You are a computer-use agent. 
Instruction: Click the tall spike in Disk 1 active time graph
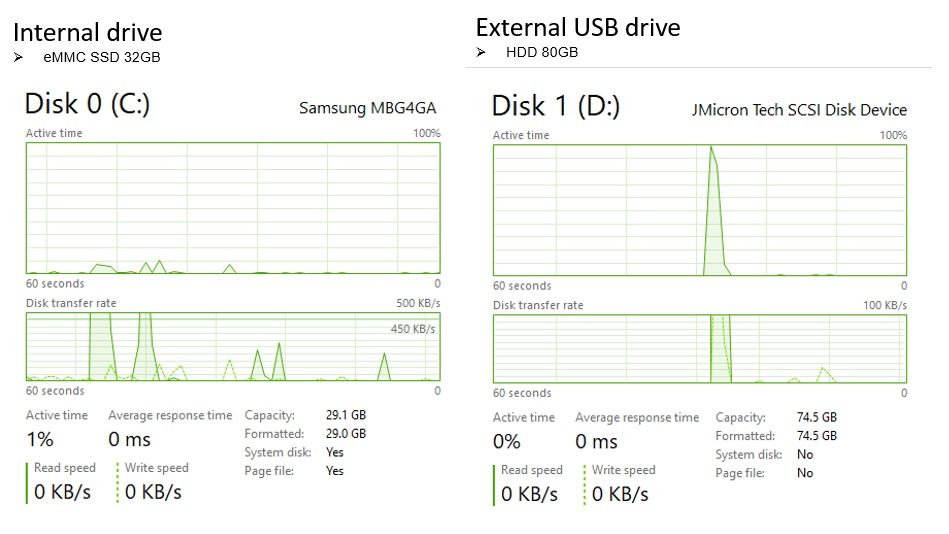tap(716, 211)
